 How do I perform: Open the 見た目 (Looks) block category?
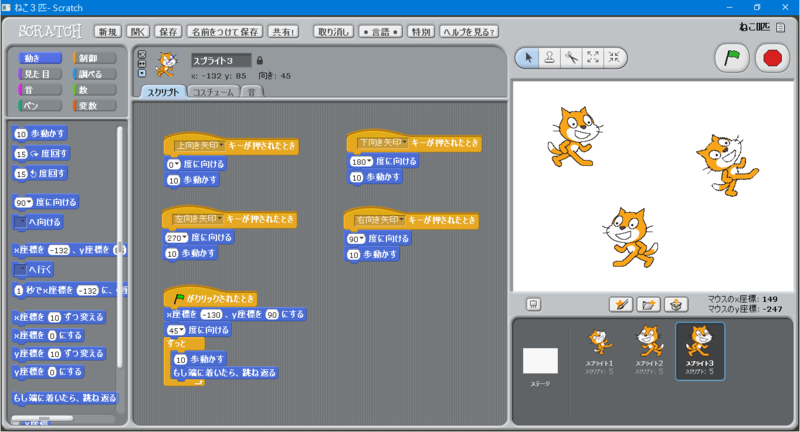tap(40, 74)
